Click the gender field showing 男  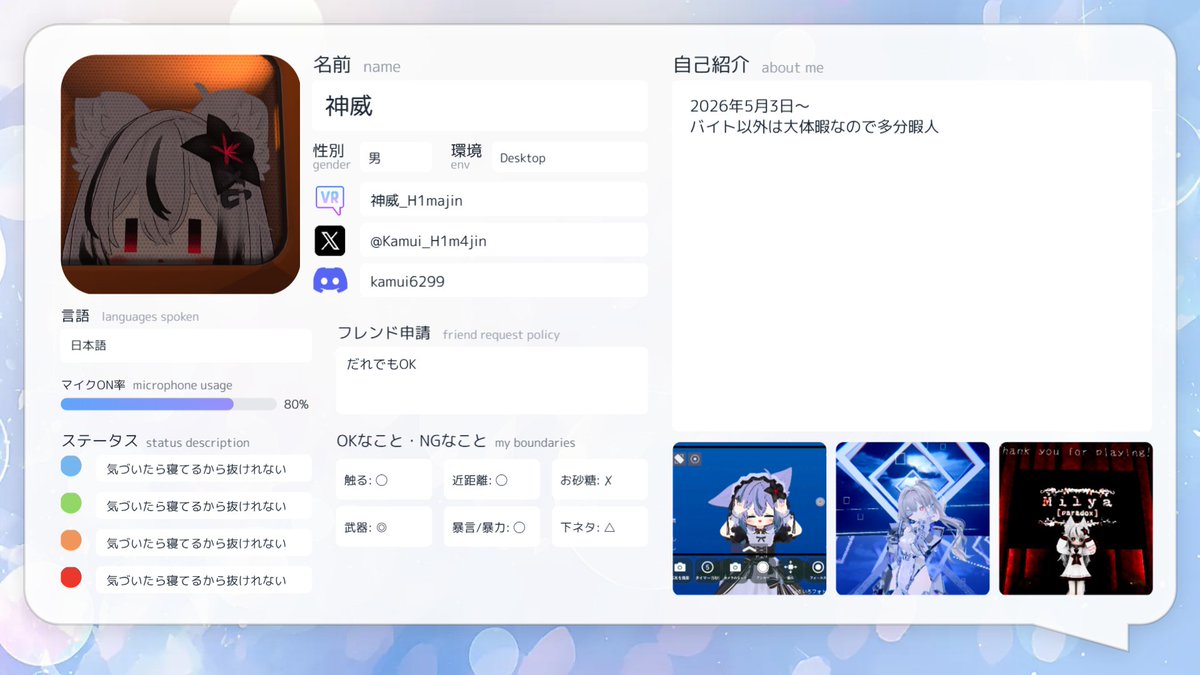coord(396,157)
